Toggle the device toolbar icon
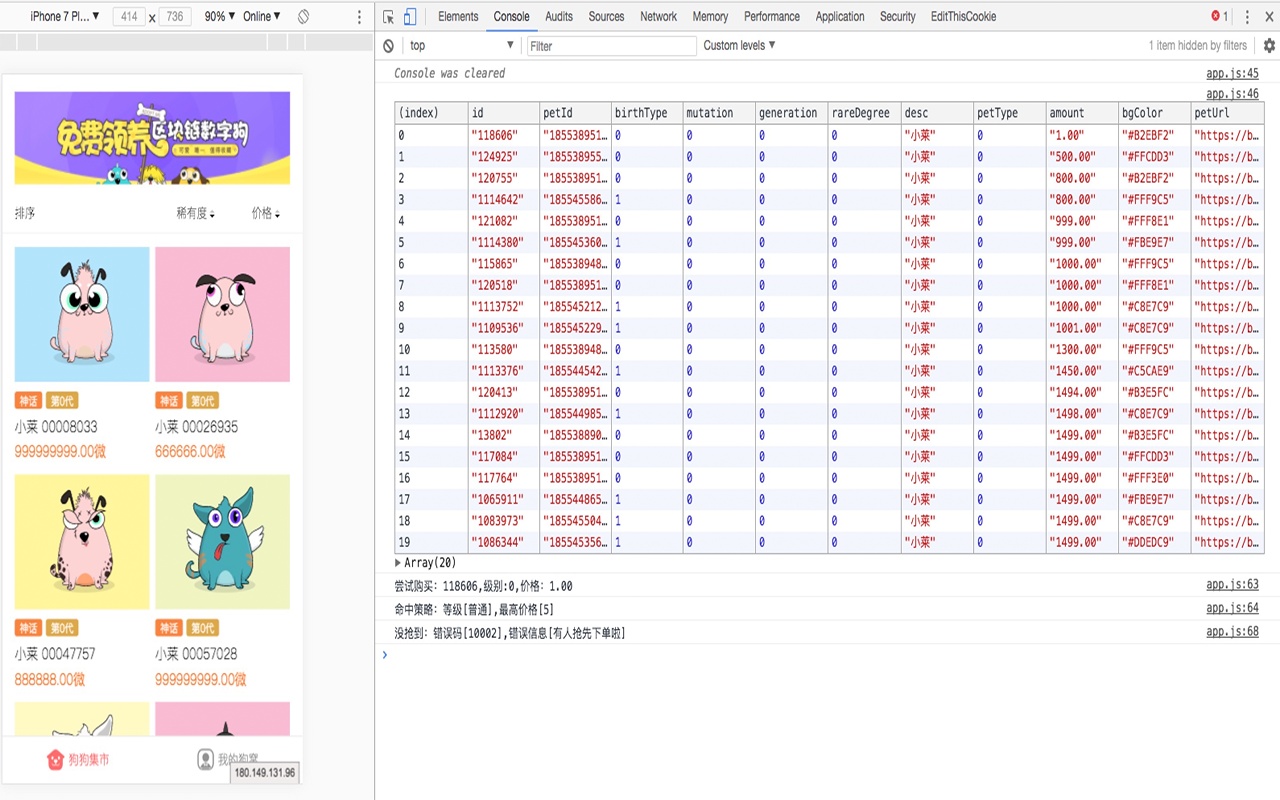 410,17
